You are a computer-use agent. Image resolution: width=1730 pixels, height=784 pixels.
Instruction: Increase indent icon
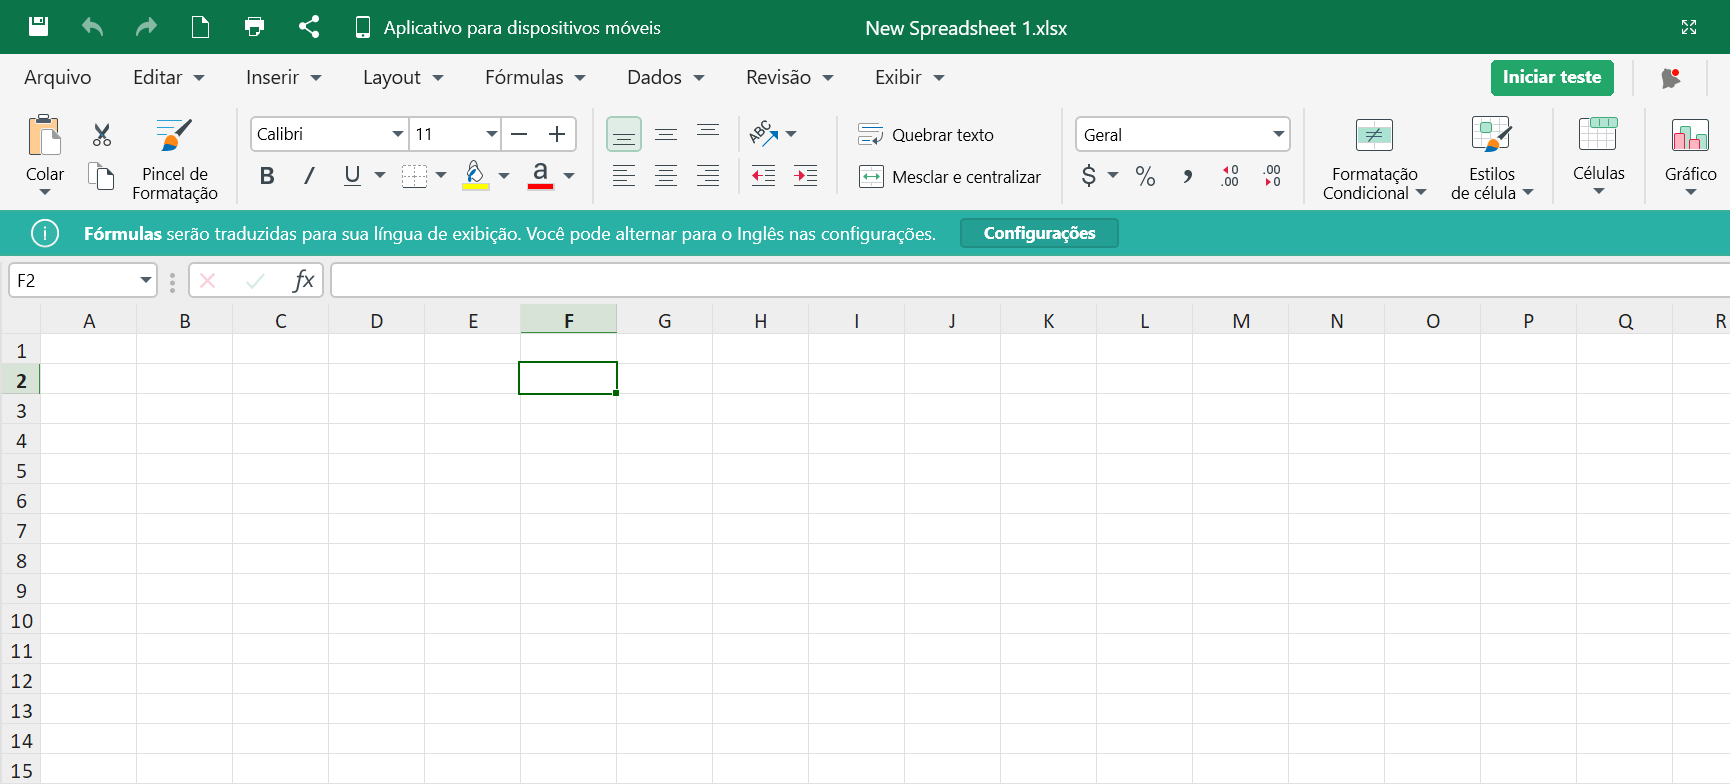[x=806, y=176]
